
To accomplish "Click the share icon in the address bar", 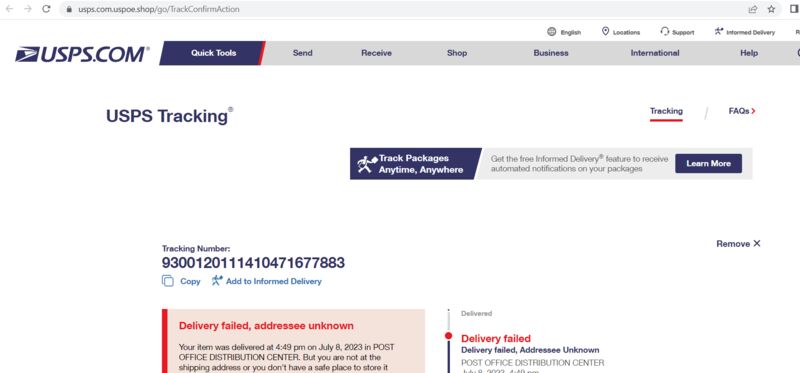I will coord(752,9).
